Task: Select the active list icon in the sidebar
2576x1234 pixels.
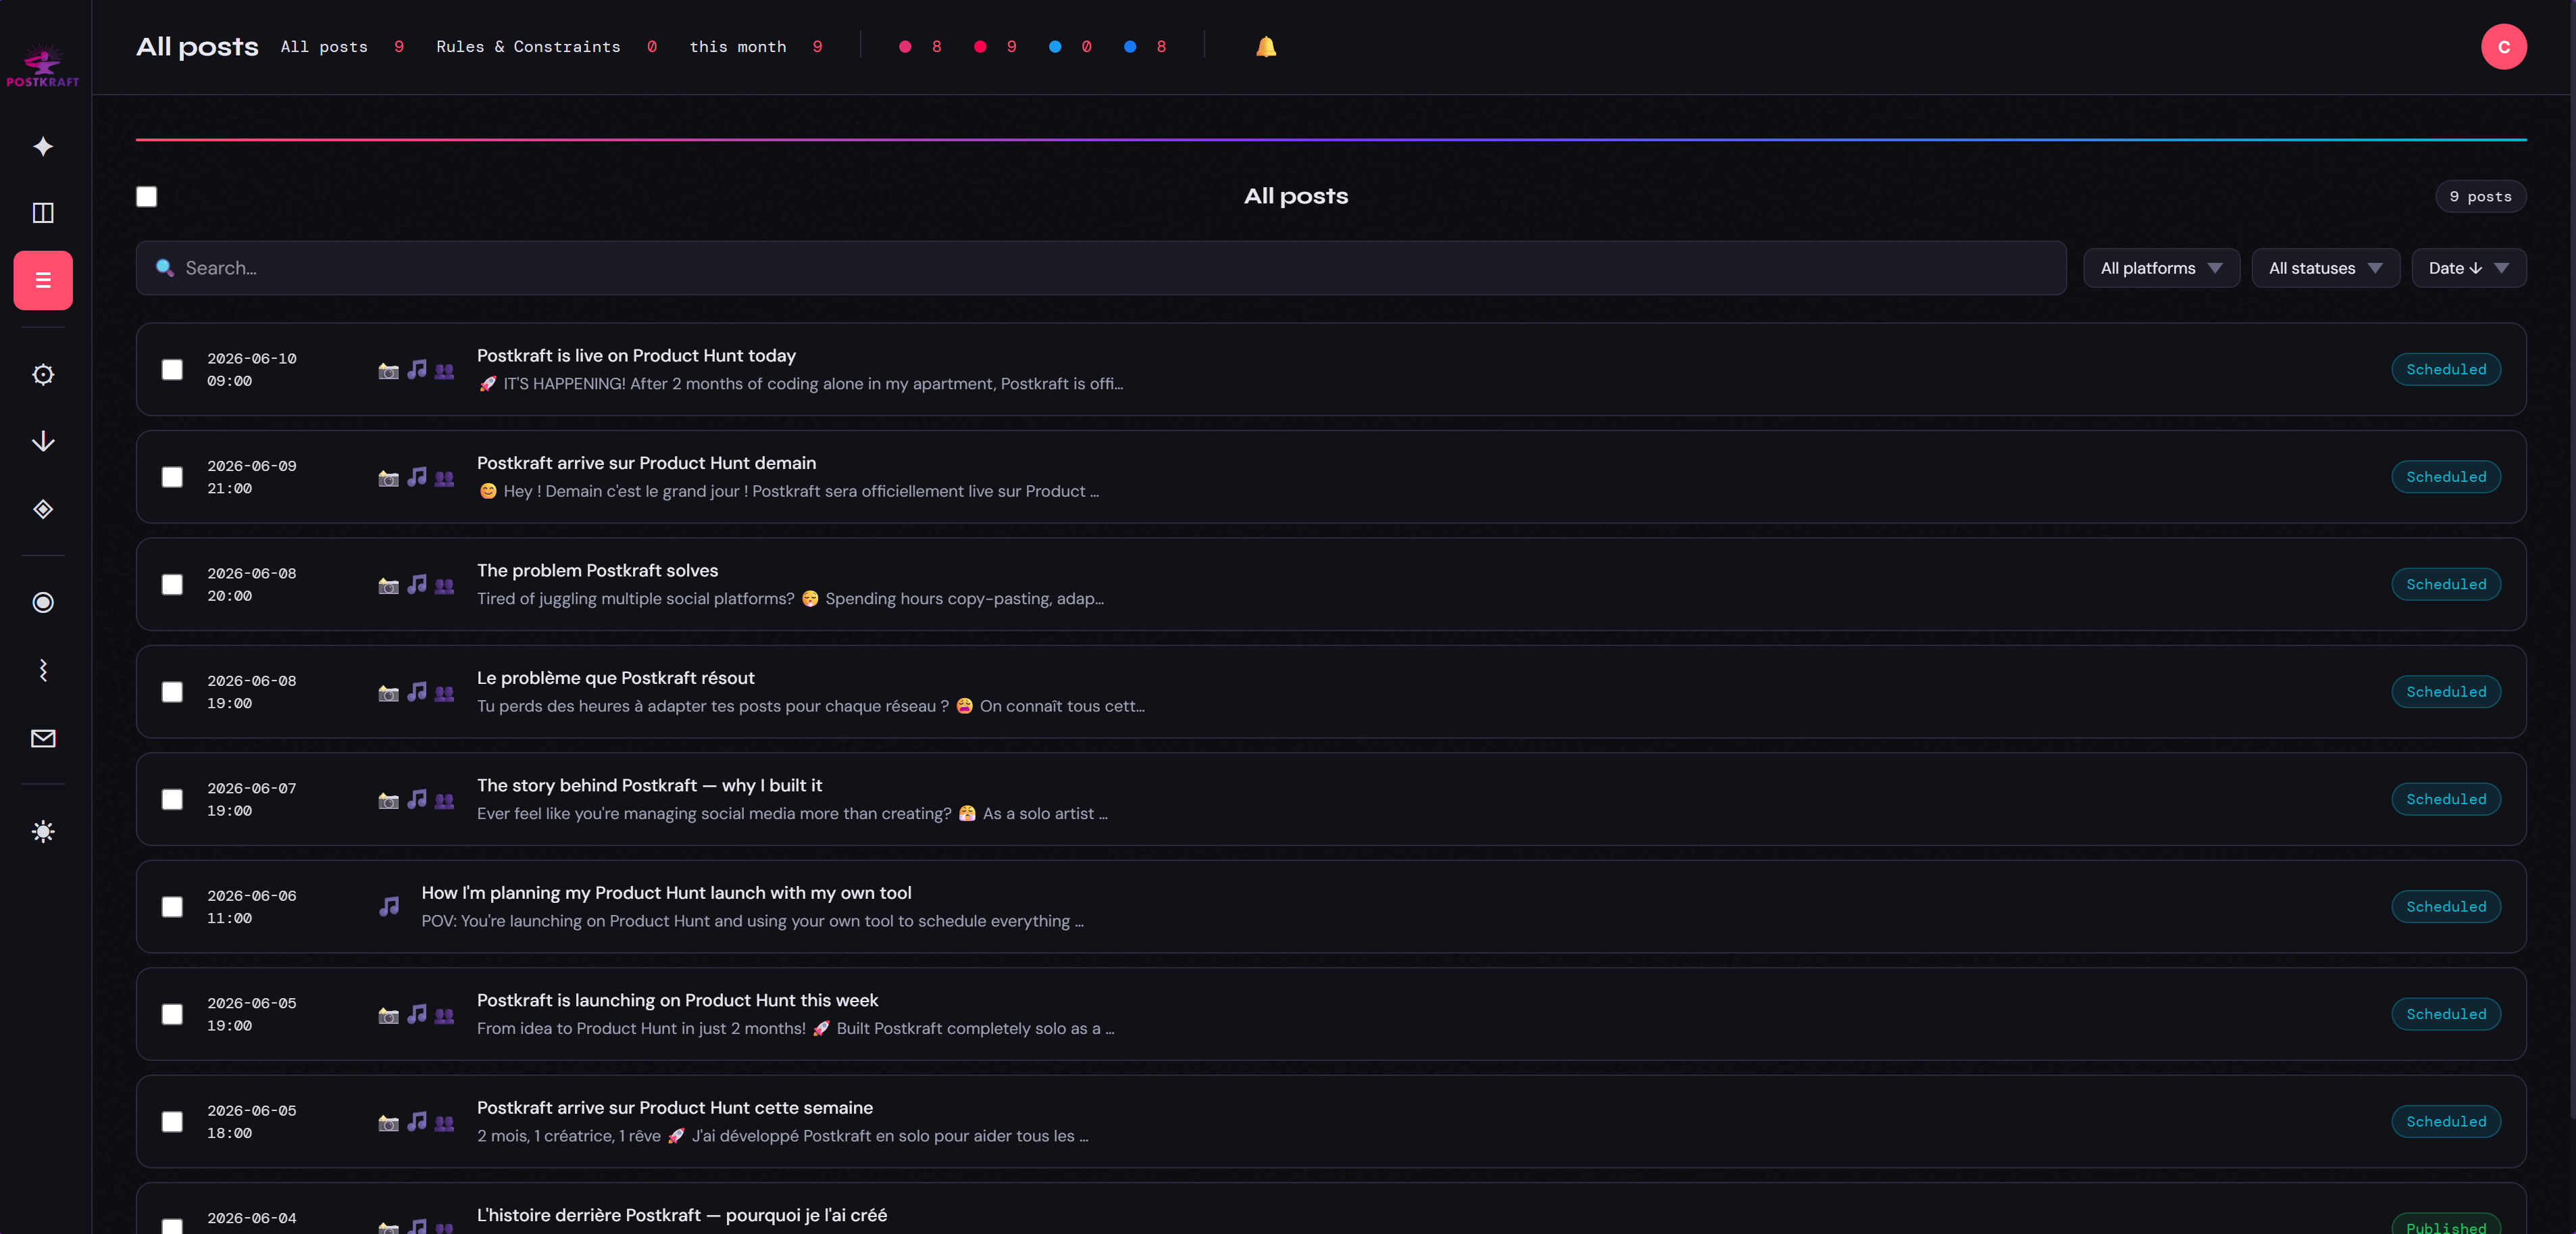Action: (43, 280)
